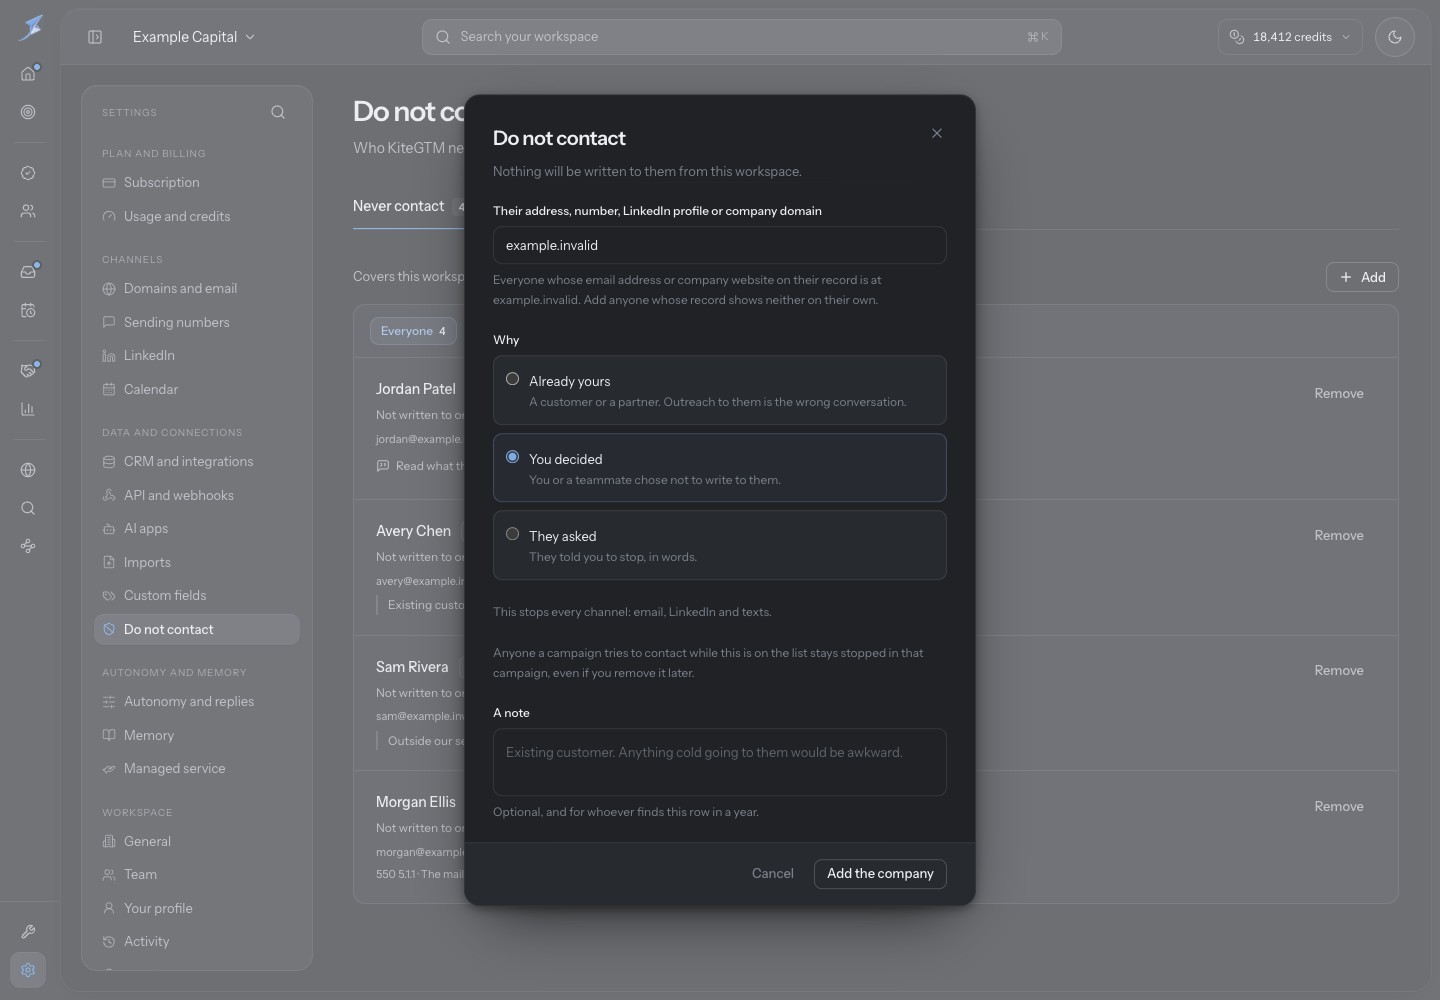Viewport: 1440px width, 1000px height.
Task: Select the Already yours reason
Action: [720, 390]
